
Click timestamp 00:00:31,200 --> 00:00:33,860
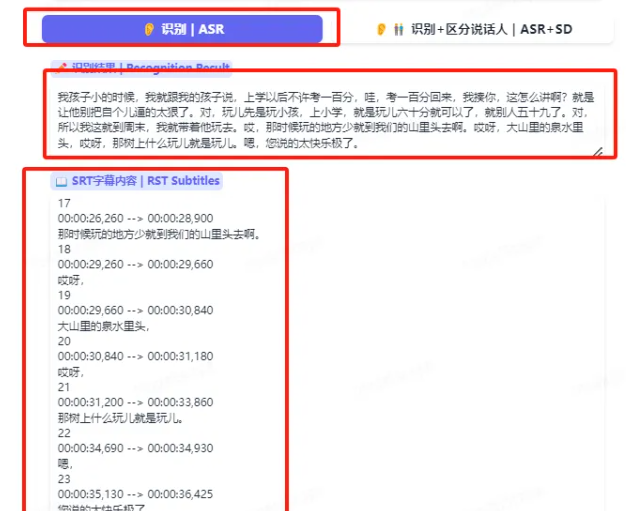click(135, 402)
